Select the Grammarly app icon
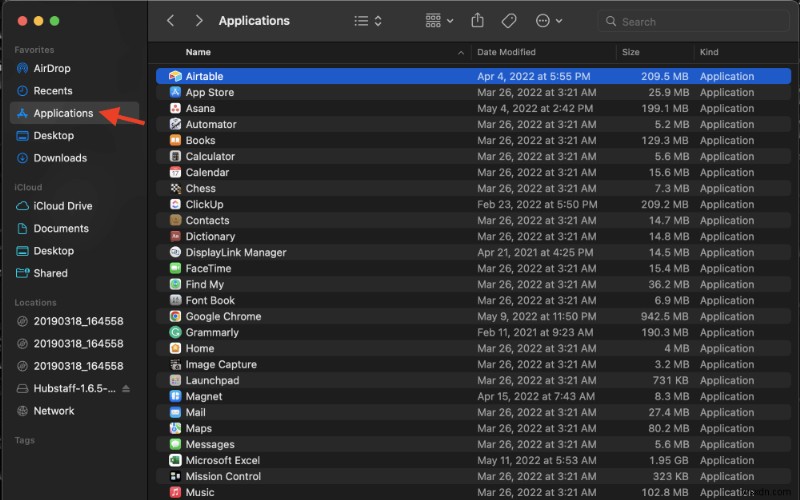This screenshot has height=500, width=800. pyautogui.click(x=175, y=332)
